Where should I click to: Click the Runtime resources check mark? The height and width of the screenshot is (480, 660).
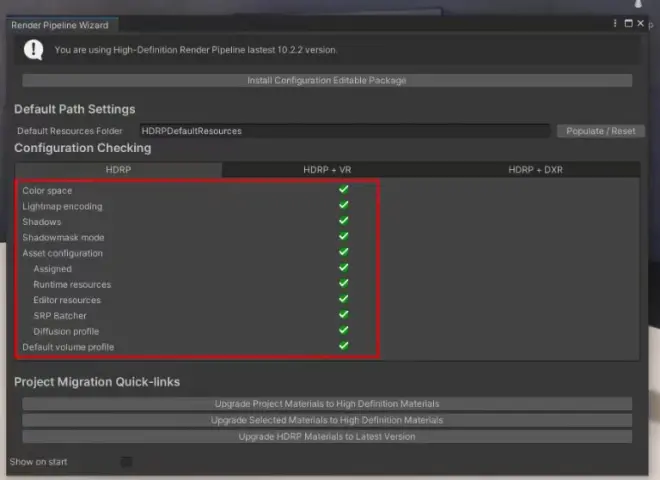pyautogui.click(x=344, y=283)
